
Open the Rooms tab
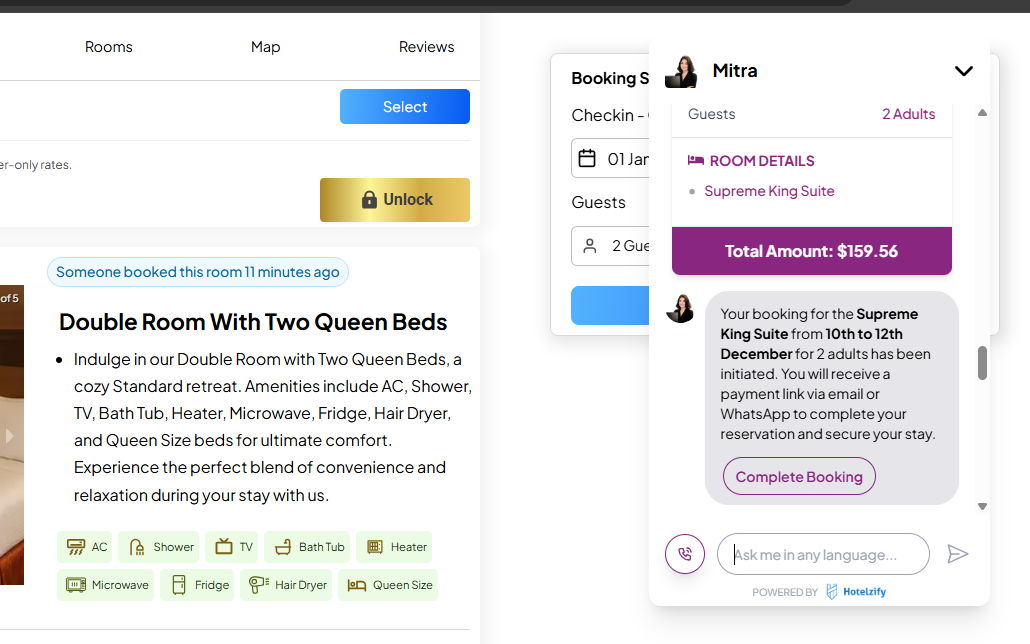tap(109, 47)
